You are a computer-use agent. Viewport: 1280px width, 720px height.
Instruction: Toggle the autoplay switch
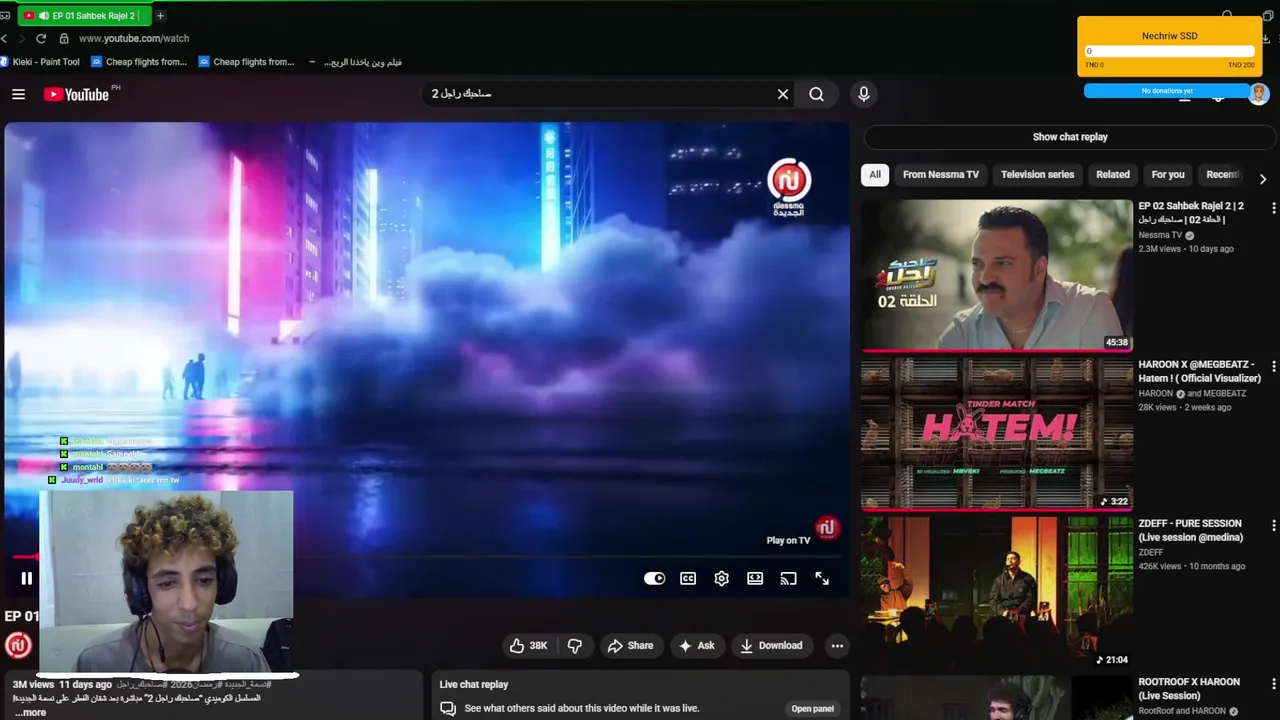tap(654, 578)
